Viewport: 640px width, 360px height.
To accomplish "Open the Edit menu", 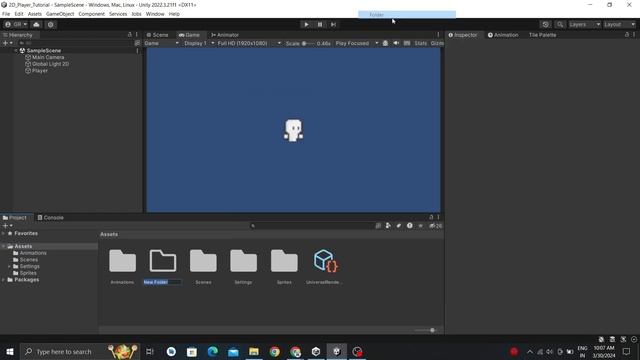I will (x=19, y=14).
